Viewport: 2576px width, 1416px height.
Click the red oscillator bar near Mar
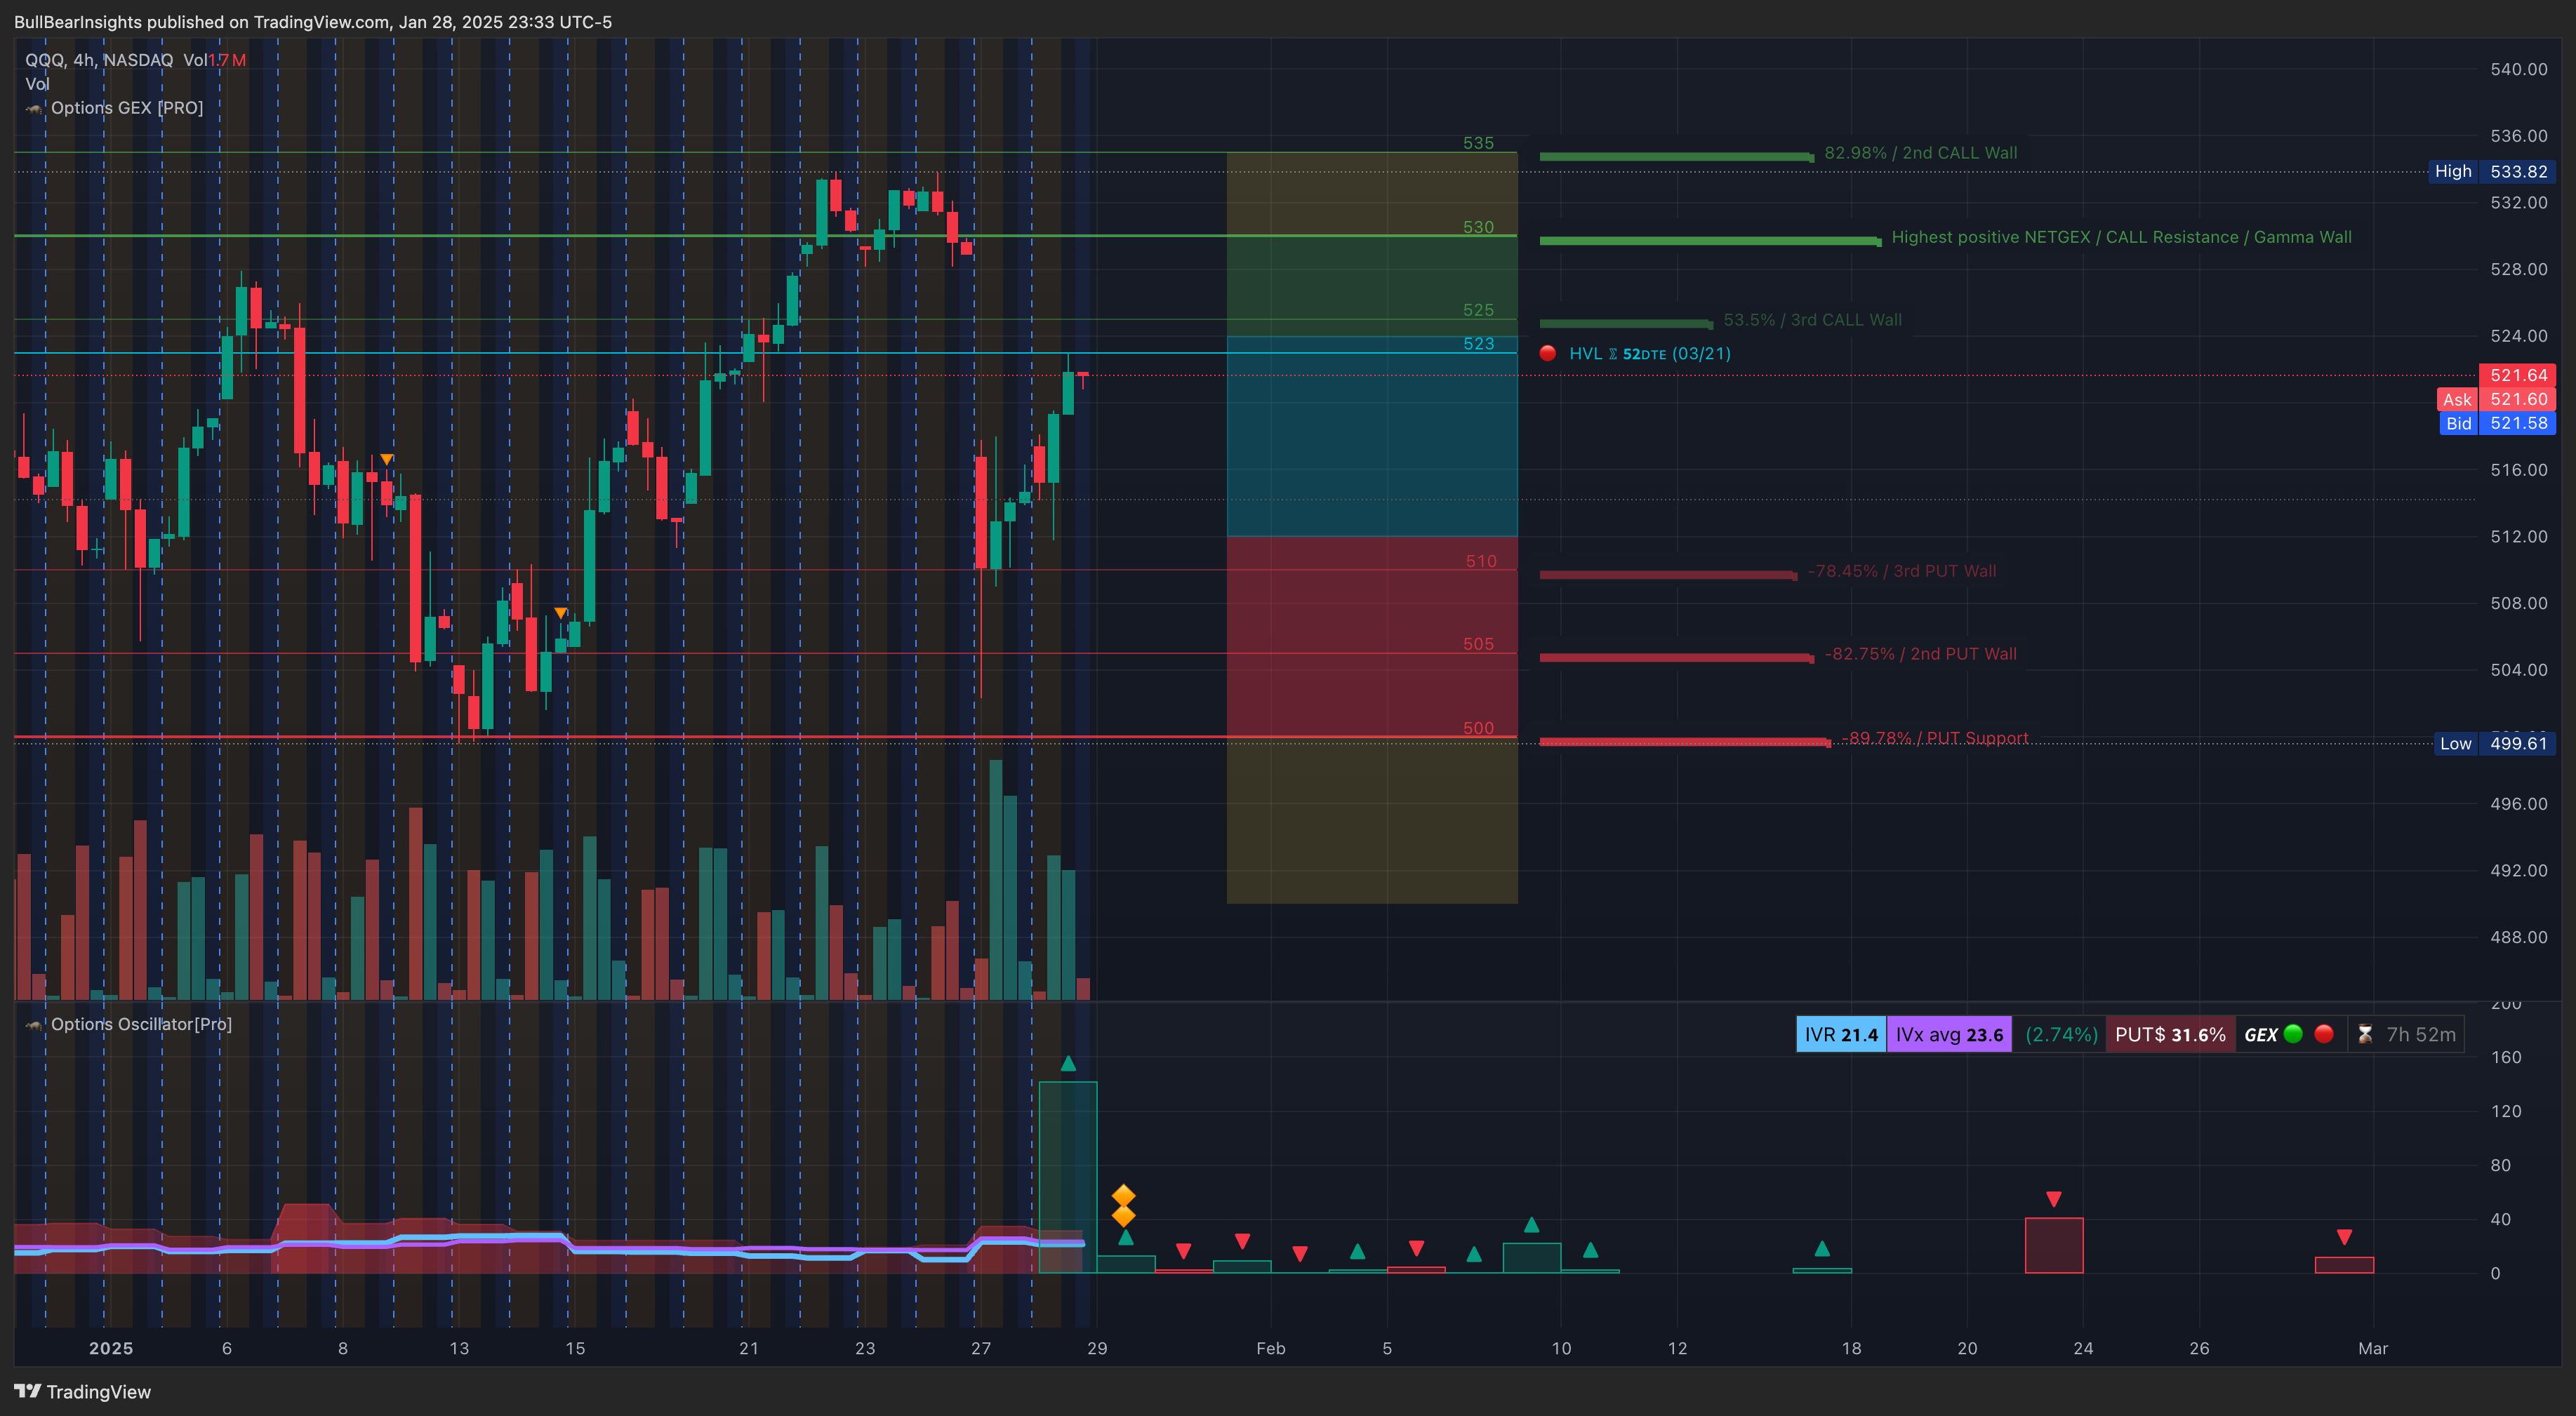2344,1265
